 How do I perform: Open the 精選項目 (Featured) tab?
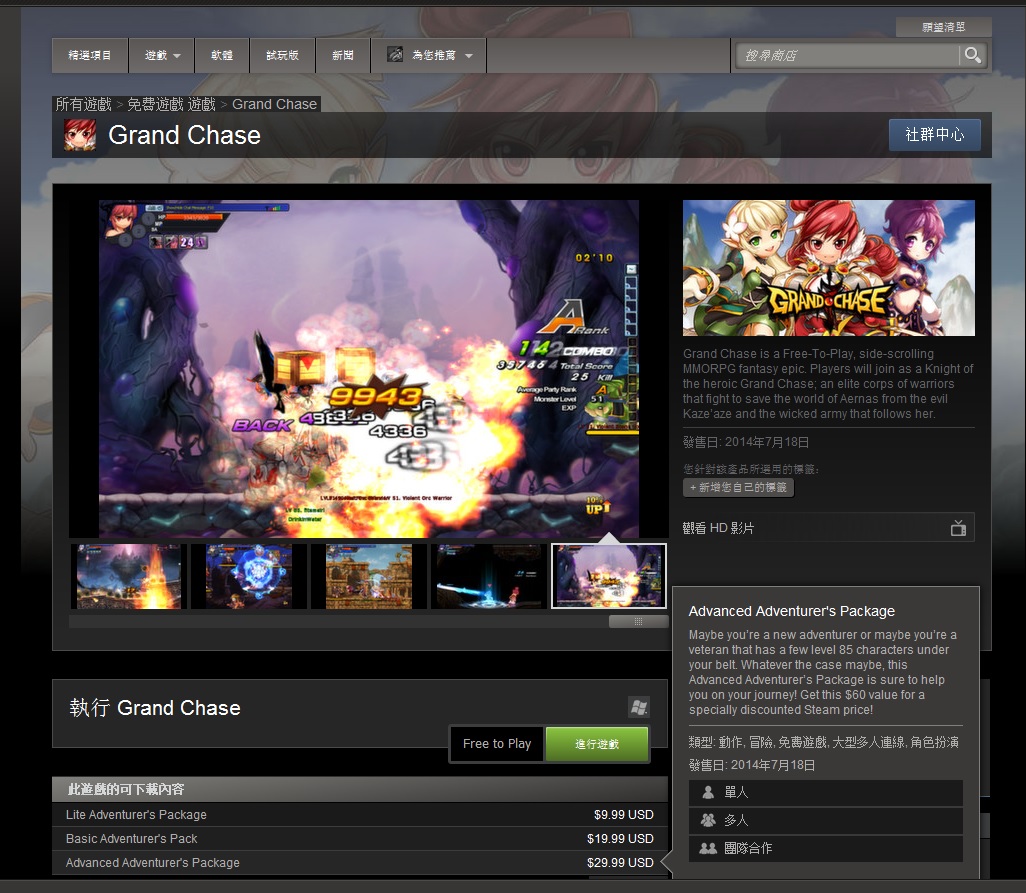[x=90, y=55]
